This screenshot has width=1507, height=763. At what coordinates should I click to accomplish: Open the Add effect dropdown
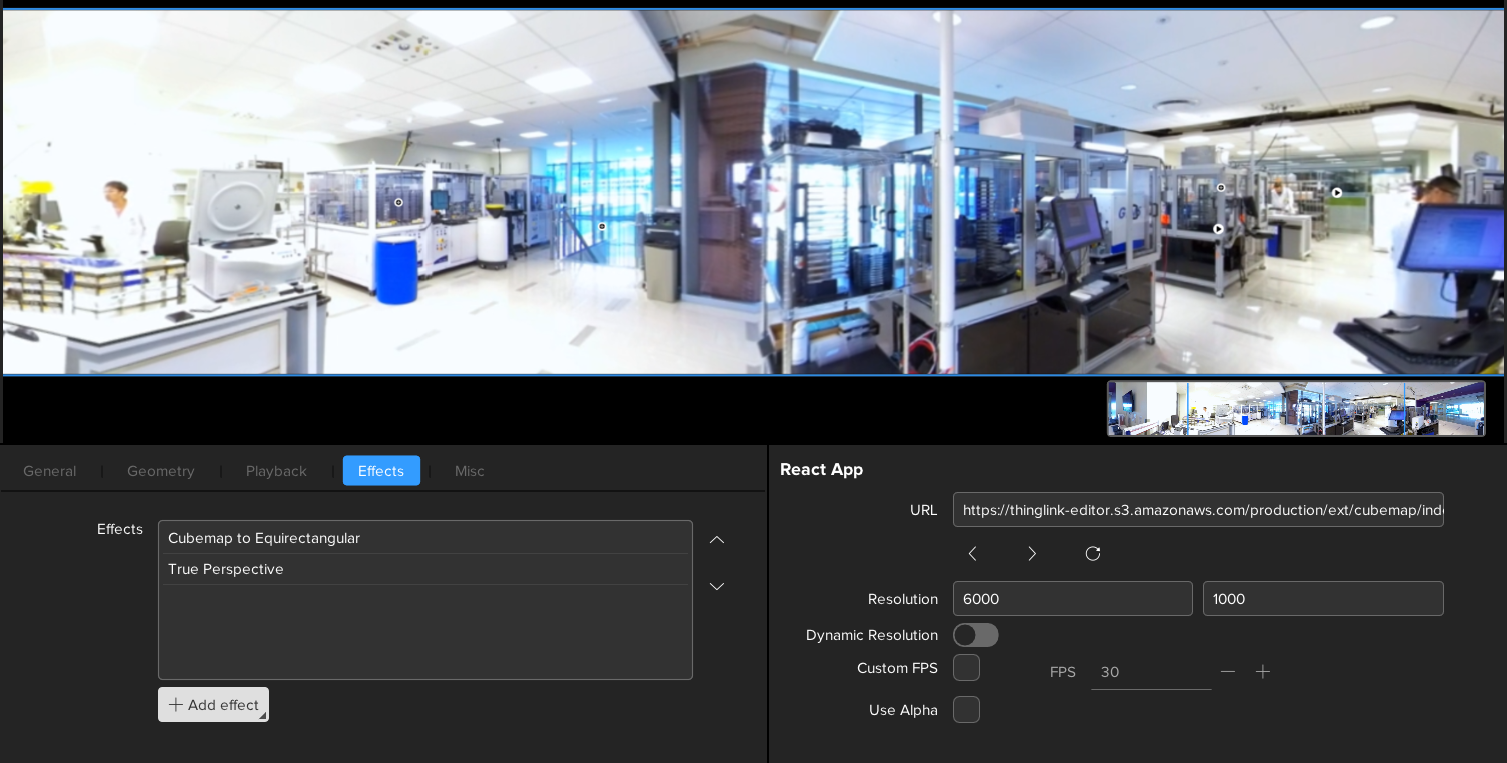[213, 705]
